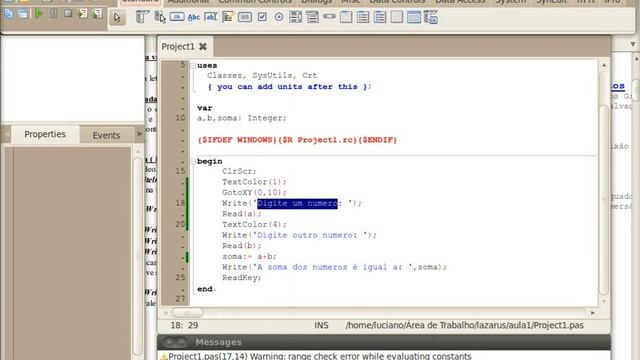The width and height of the screenshot is (640, 360).
Task: Click the View Forms toolbar icon
Action: click(x=23, y=13)
